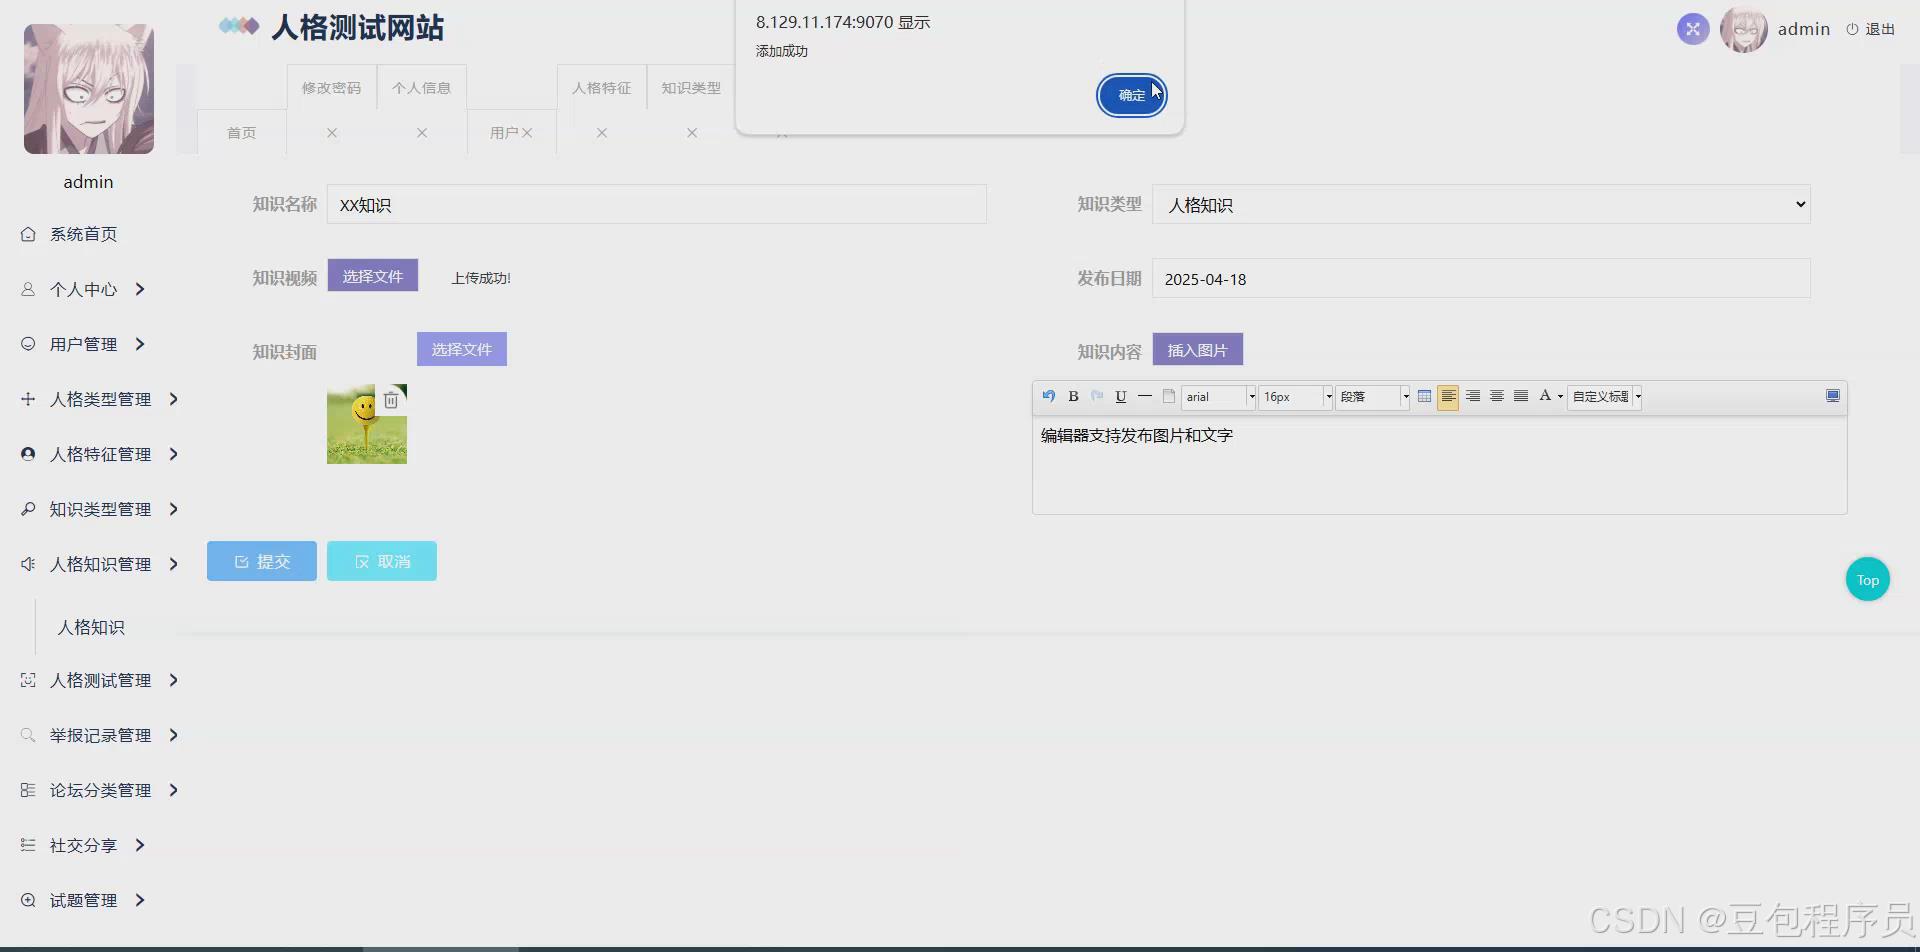
Task: Insert a table using the editor toolbar
Action: [x=1424, y=397]
